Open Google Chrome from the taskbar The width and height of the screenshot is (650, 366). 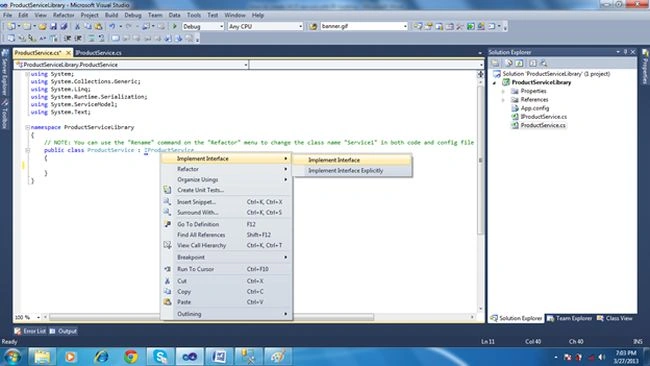point(131,356)
